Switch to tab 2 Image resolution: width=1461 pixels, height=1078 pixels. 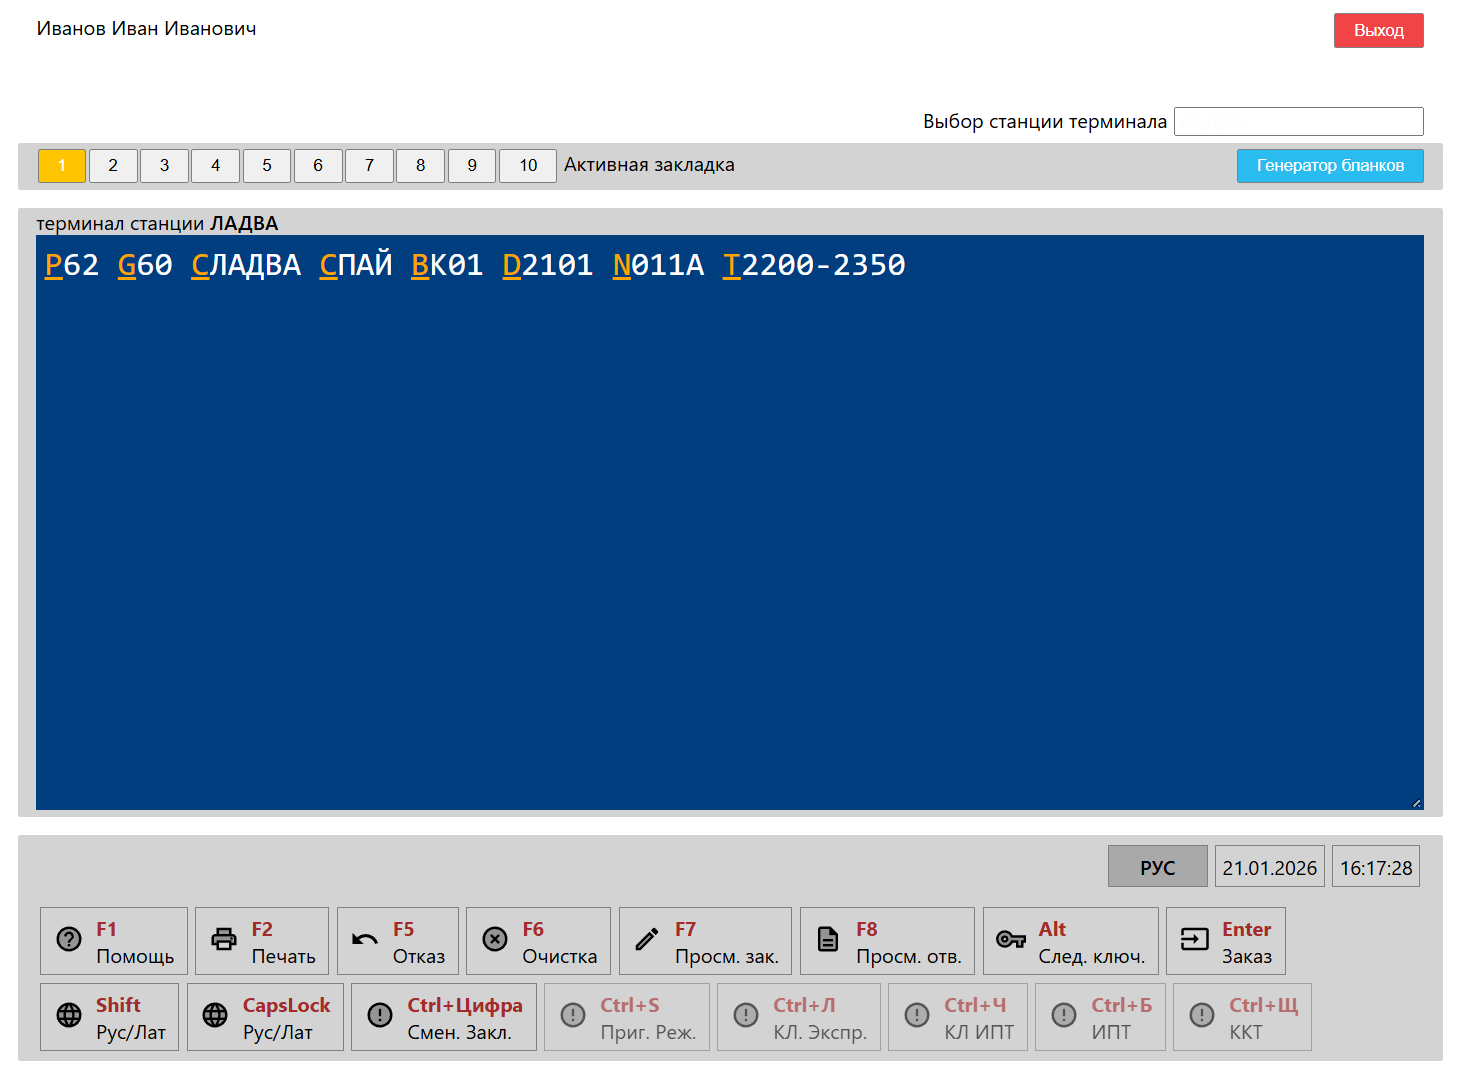pos(113,166)
